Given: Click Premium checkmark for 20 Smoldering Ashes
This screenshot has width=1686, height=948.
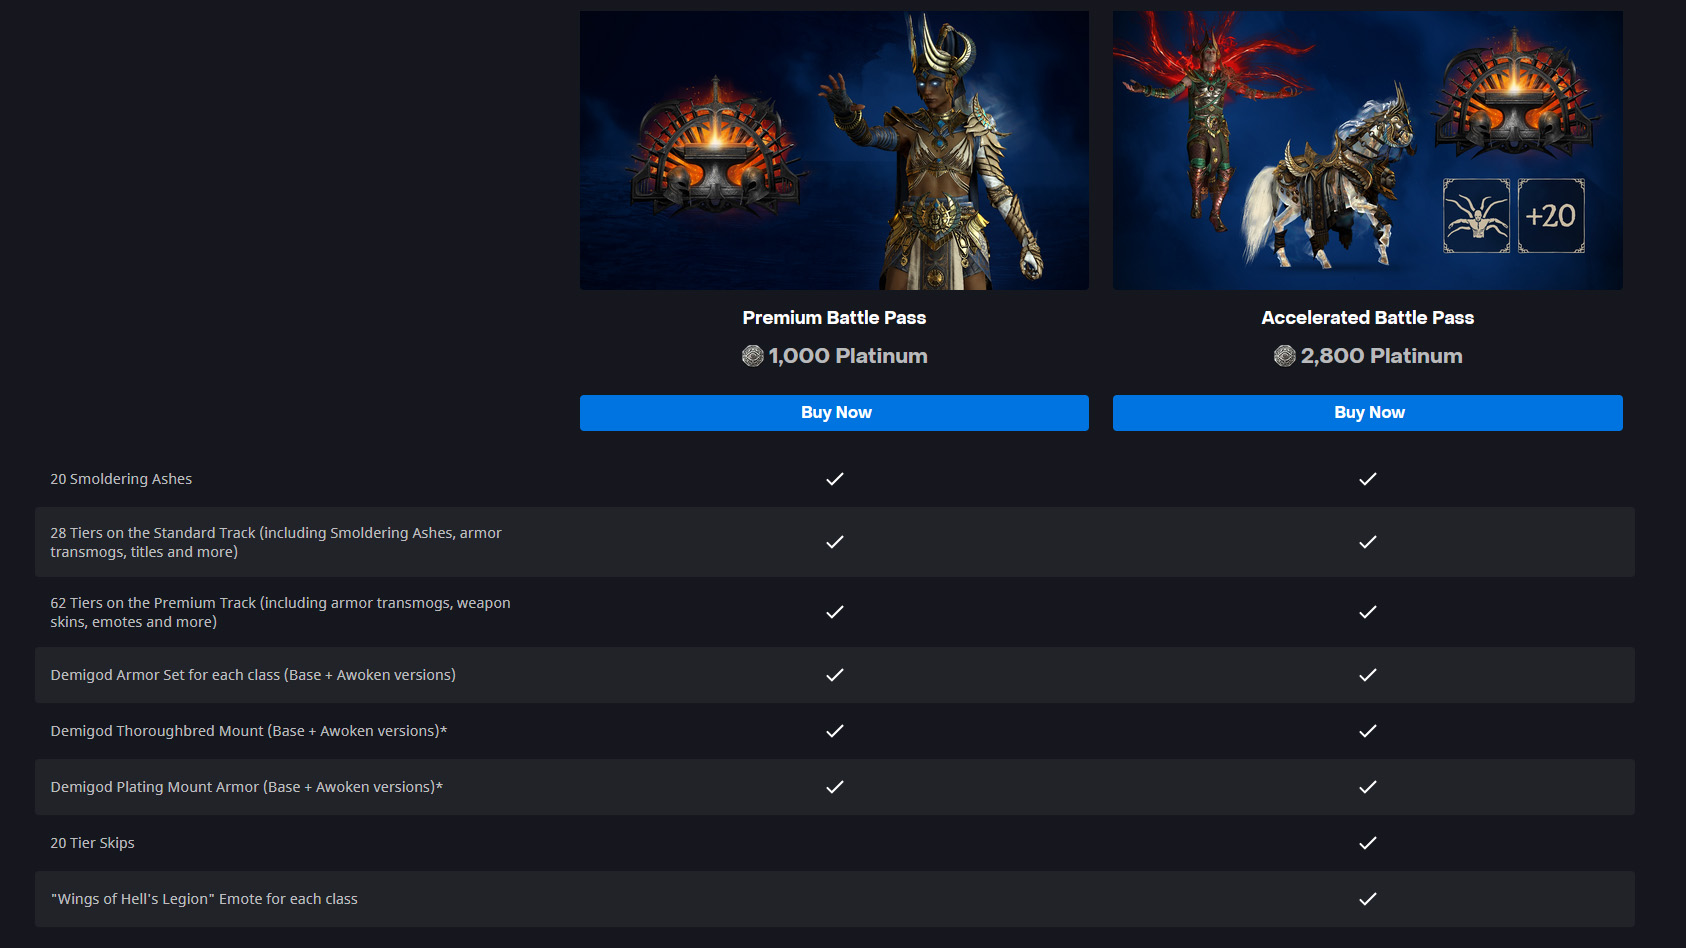Looking at the screenshot, I should (x=835, y=479).
